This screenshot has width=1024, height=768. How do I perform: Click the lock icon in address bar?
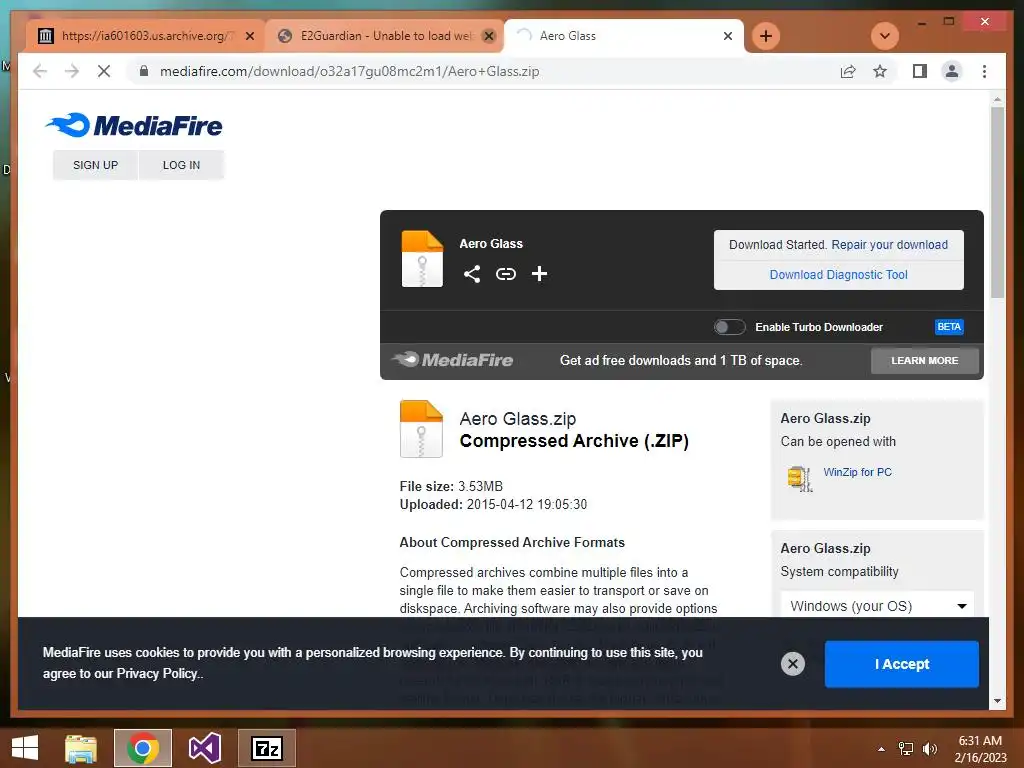pyautogui.click(x=144, y=71)
